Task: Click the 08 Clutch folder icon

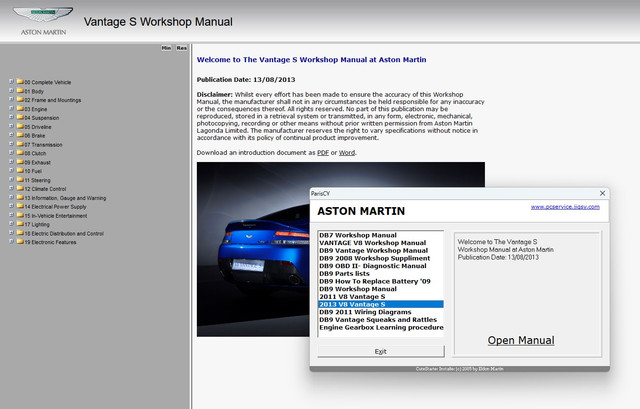Action: click(x=20, y=153)
